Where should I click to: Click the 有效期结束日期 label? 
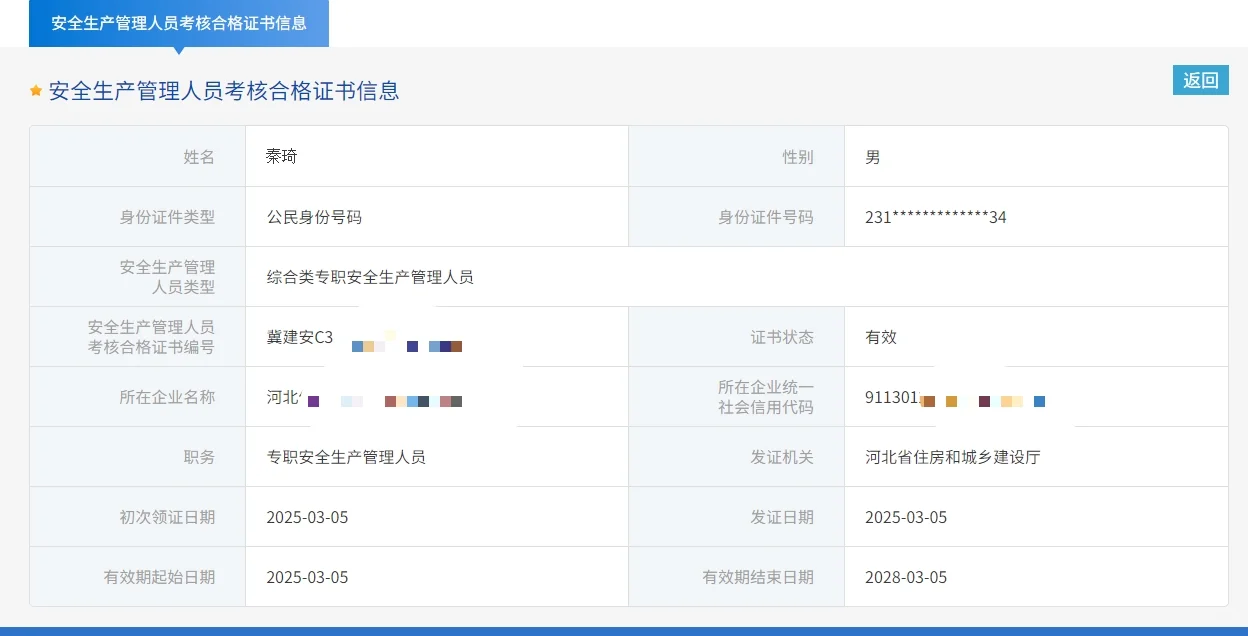[x=758, y=577]
